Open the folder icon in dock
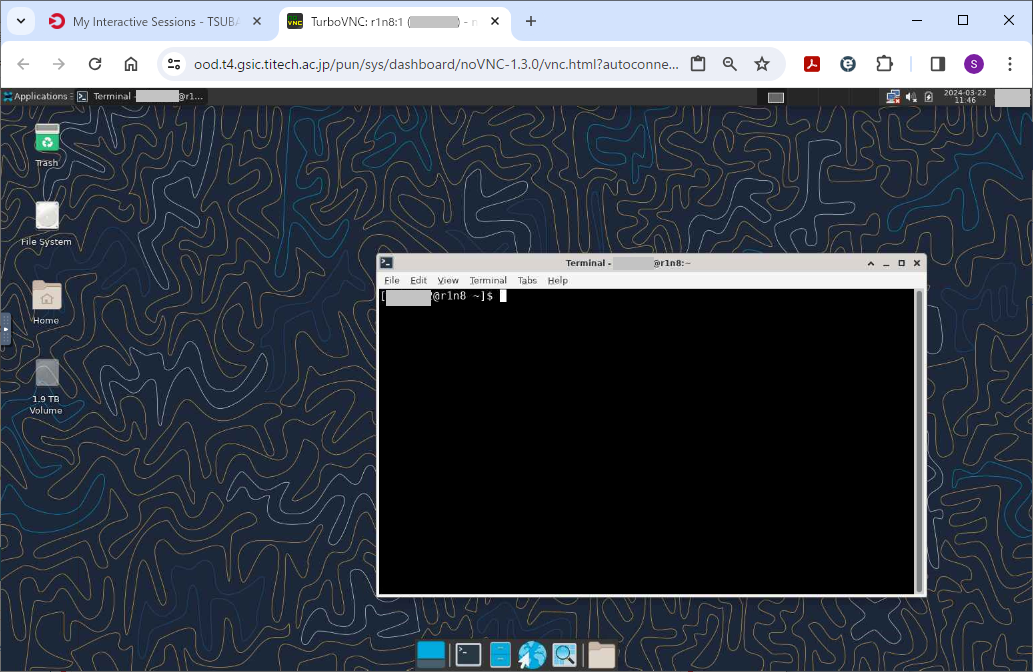This screenshot has width=1033, height=672. [601, 655]
